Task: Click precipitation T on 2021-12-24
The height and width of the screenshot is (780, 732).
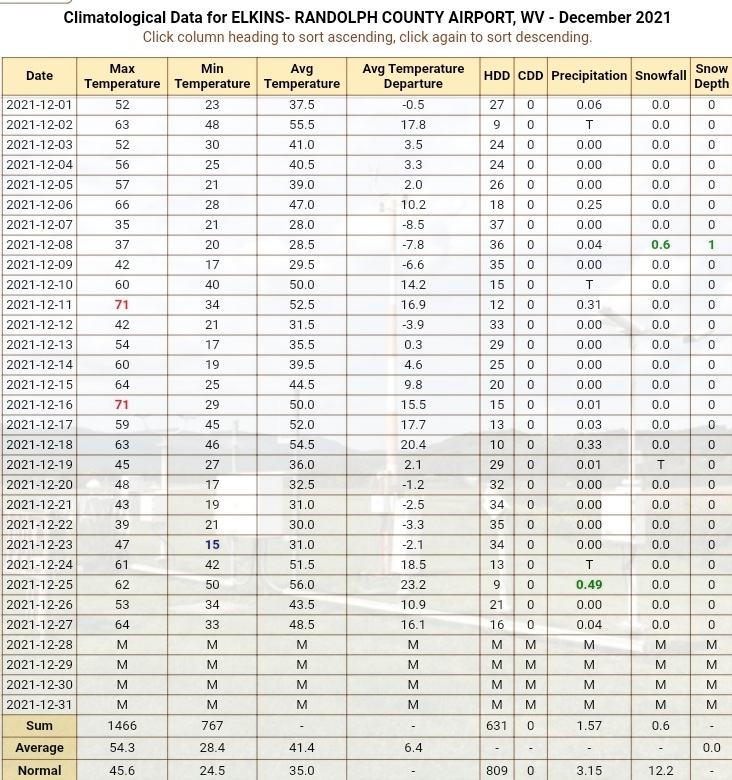Action: point(589,565)
